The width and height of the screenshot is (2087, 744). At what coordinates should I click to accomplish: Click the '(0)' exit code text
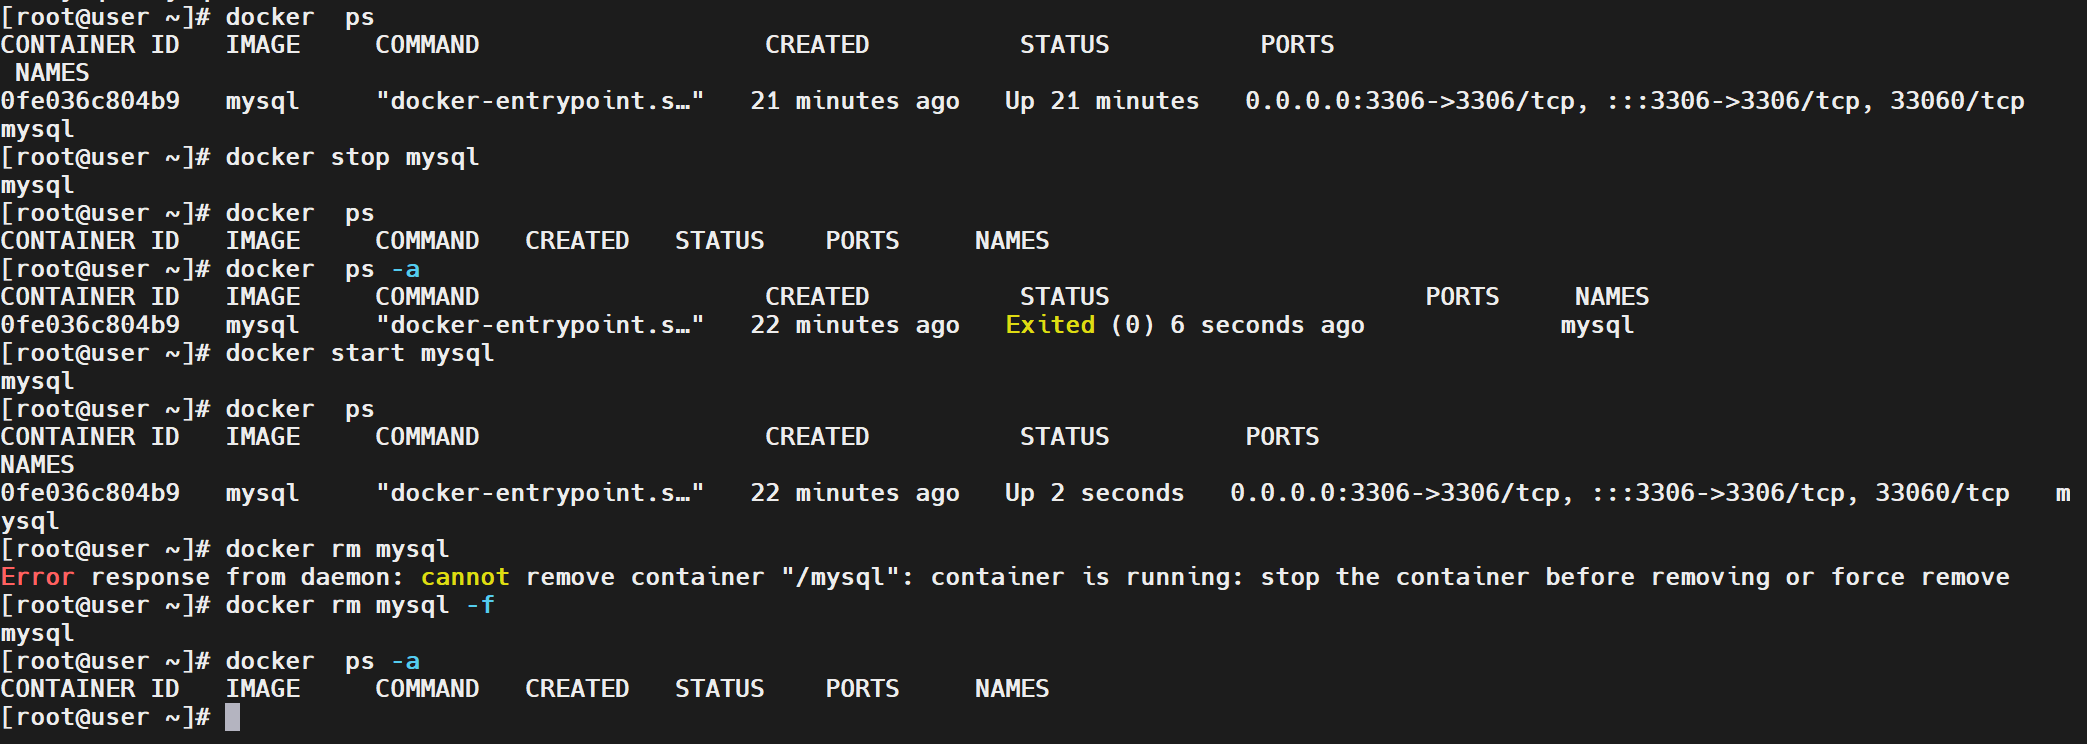point(1132,325)
